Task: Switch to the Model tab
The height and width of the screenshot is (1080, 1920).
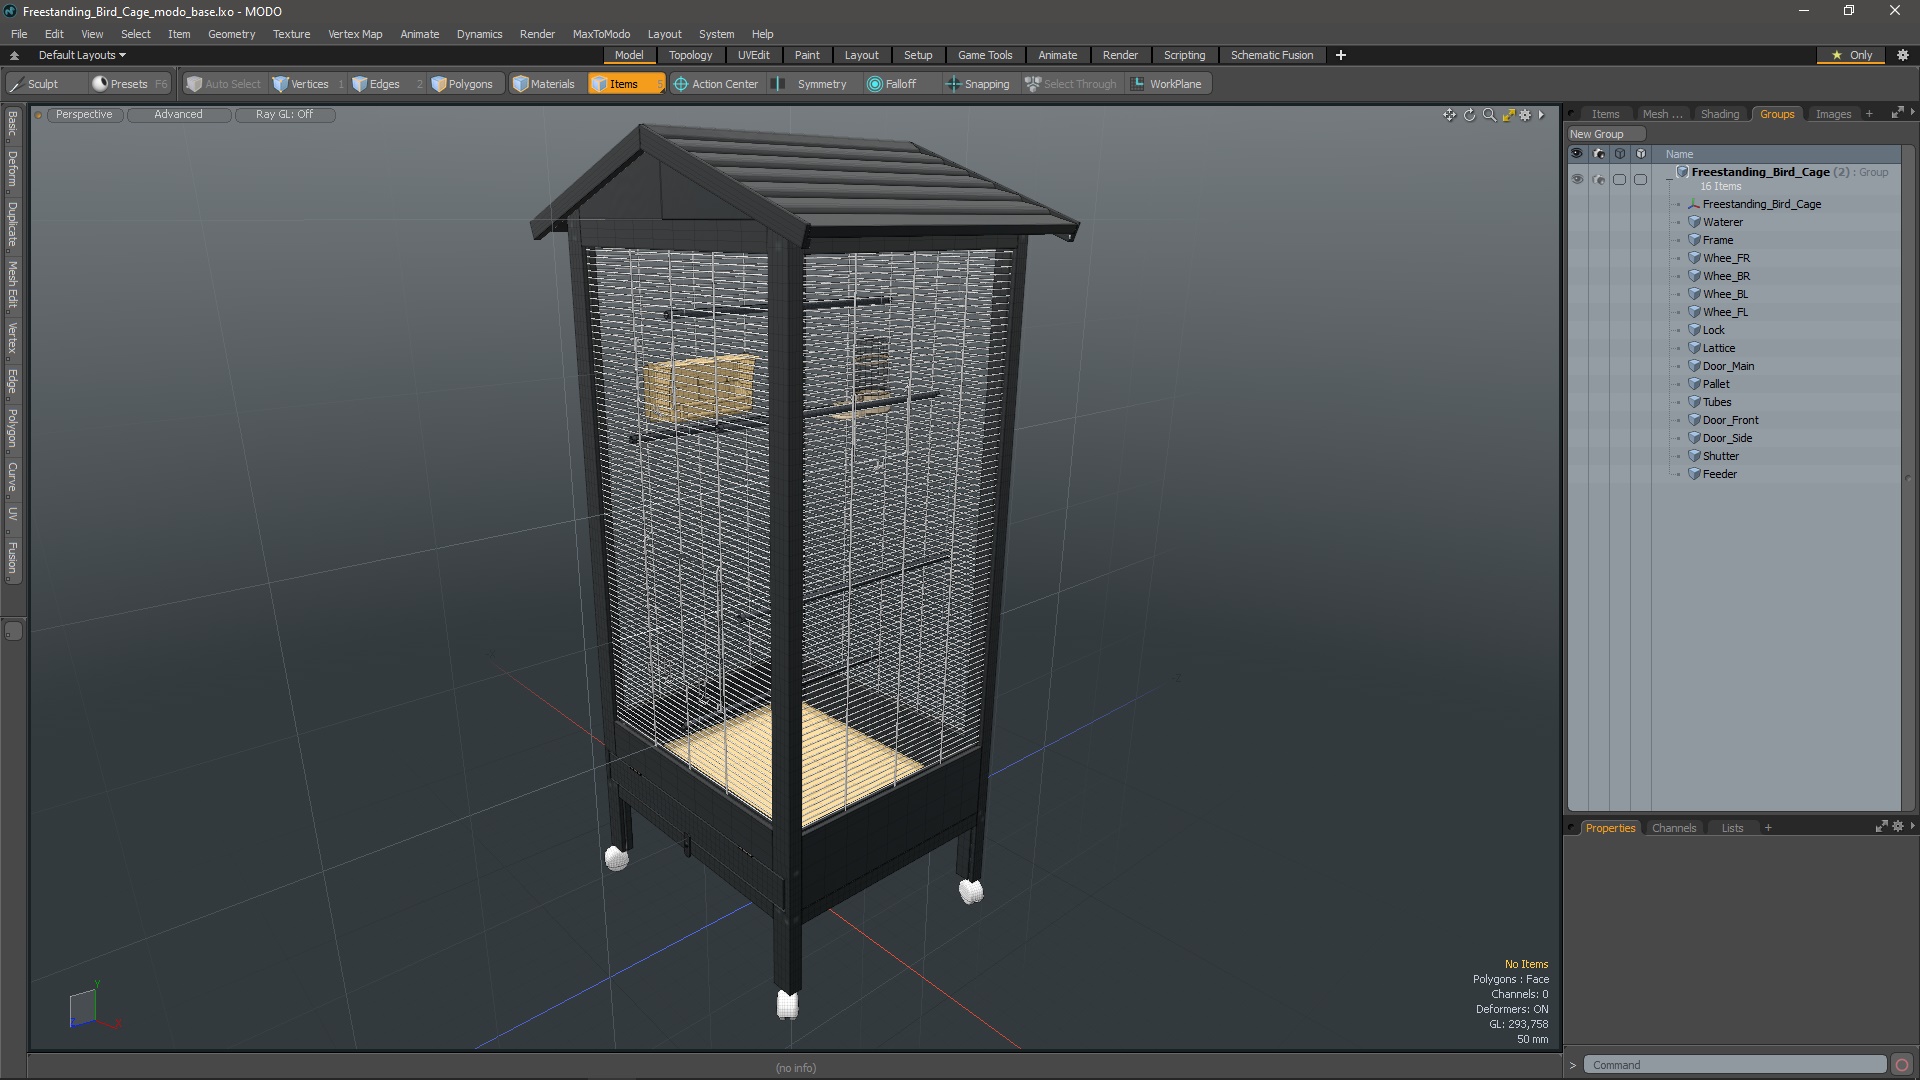Action: coord(629,54)
